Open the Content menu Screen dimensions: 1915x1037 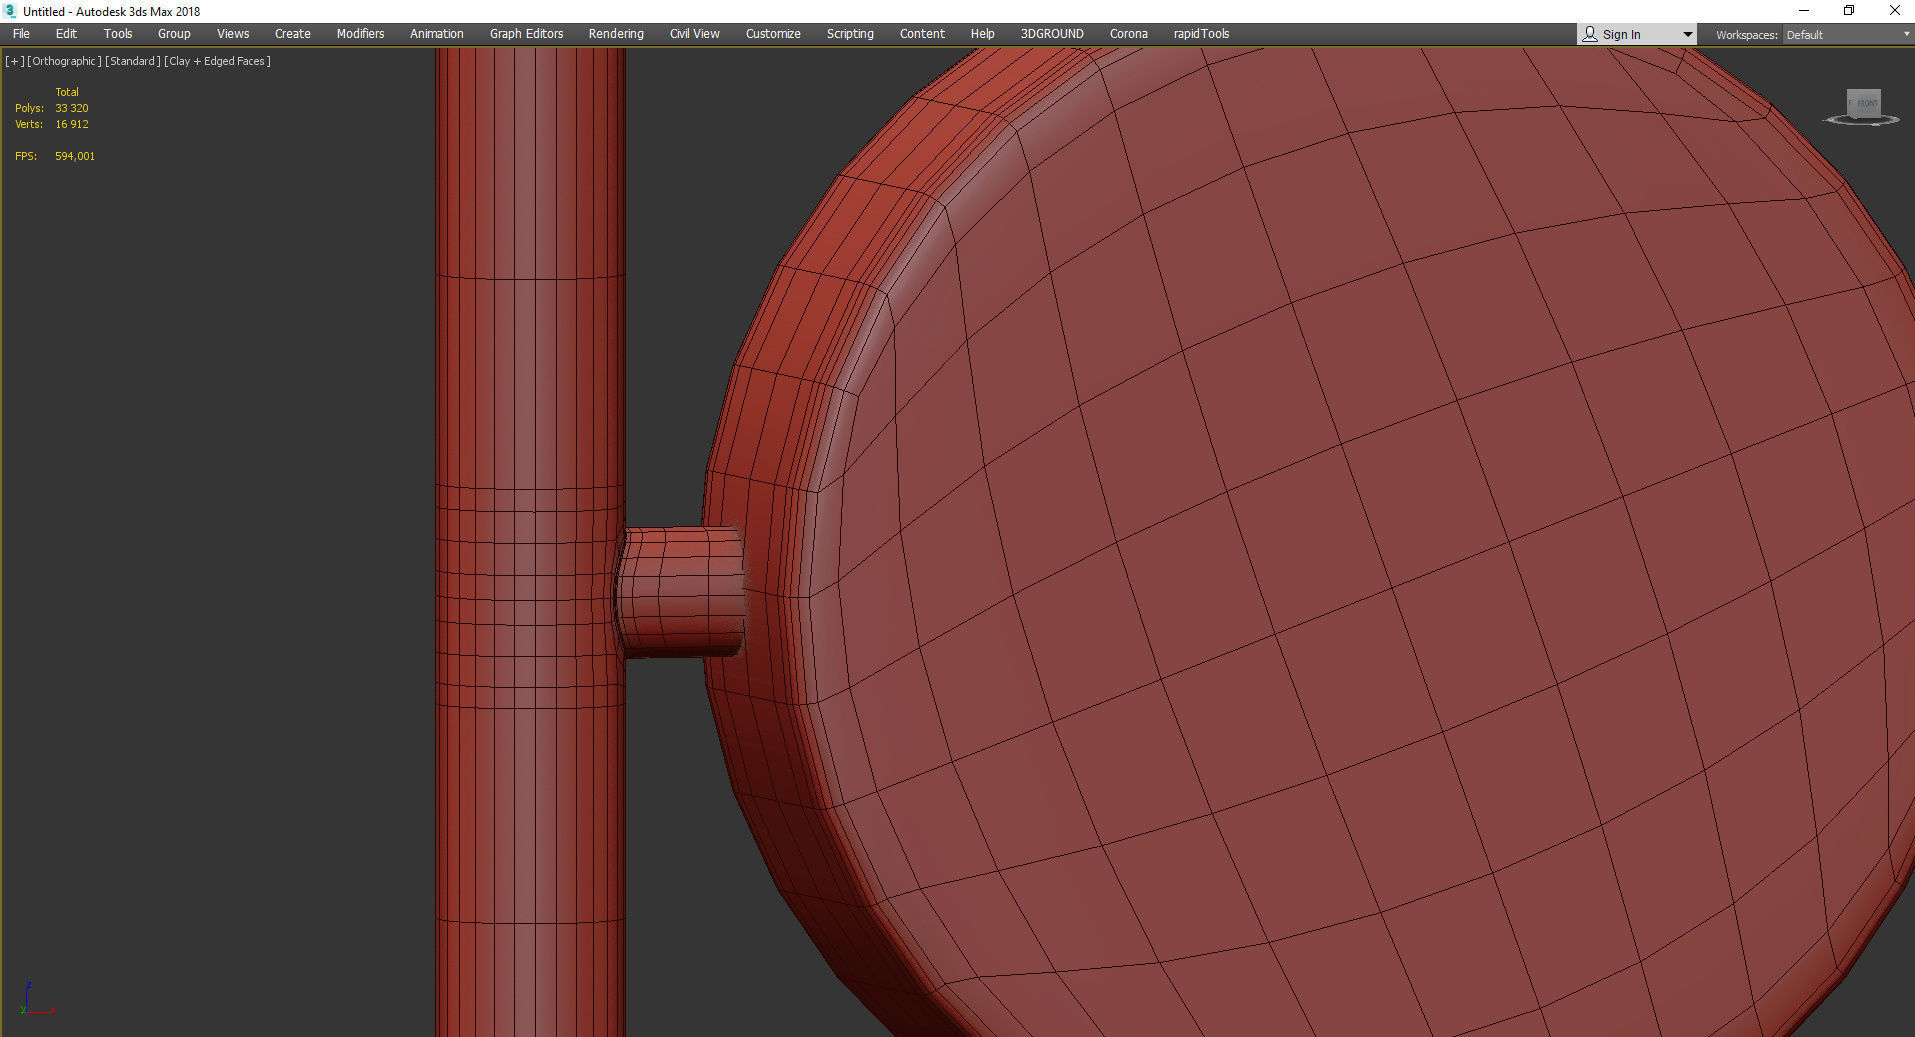tap(922, 34)
